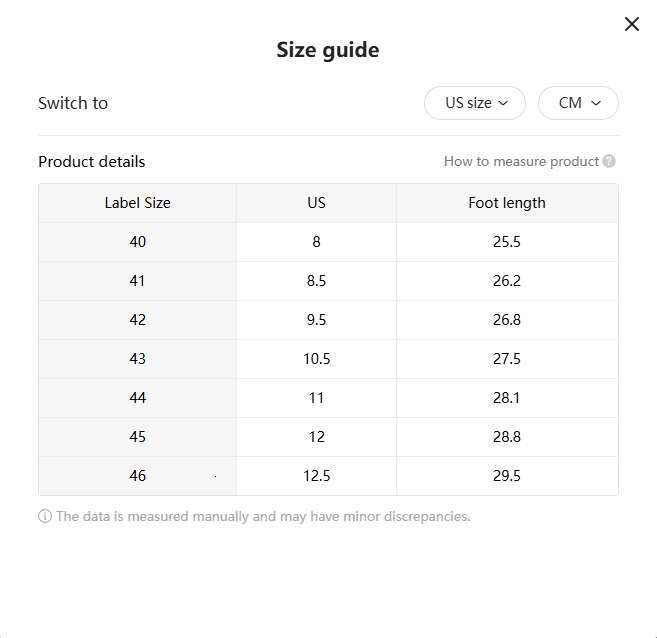
Task: Select label size 40 cell
Action: 137,242
